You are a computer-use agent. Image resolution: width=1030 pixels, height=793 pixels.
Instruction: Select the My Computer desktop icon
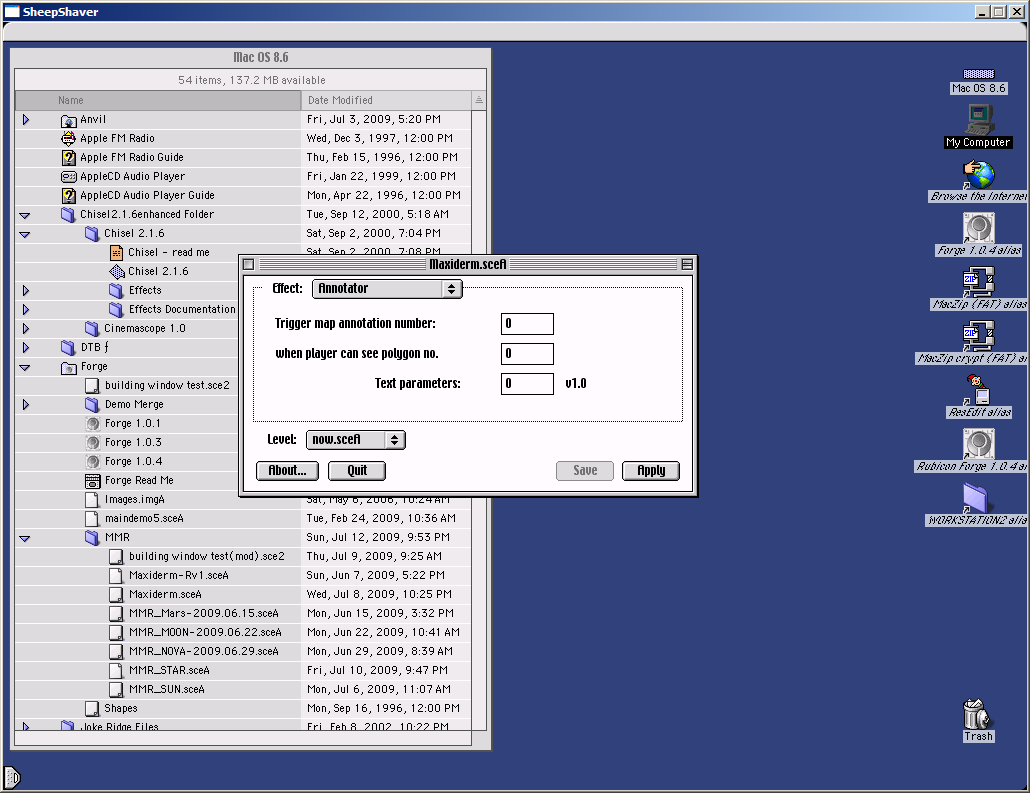pyautogui.click(x=978, y=120)
